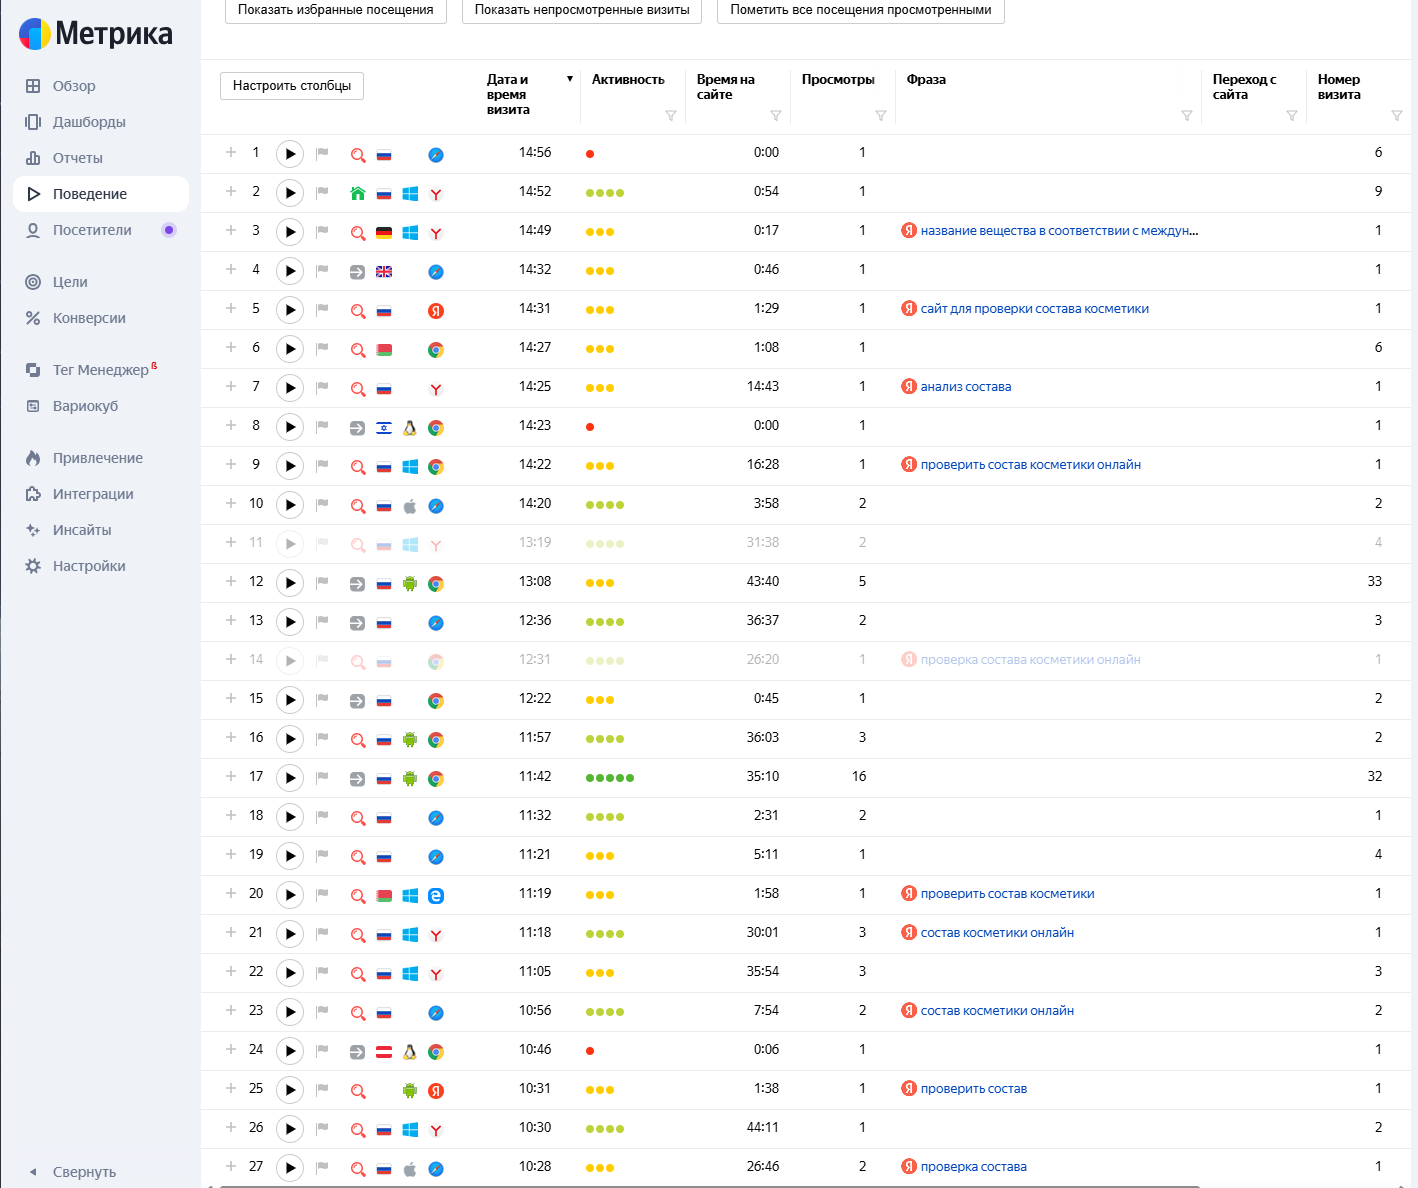Click the Android icon in row 16
Image resolution: width=1418 pixels, height=1188 pixels.
(410, 740)
